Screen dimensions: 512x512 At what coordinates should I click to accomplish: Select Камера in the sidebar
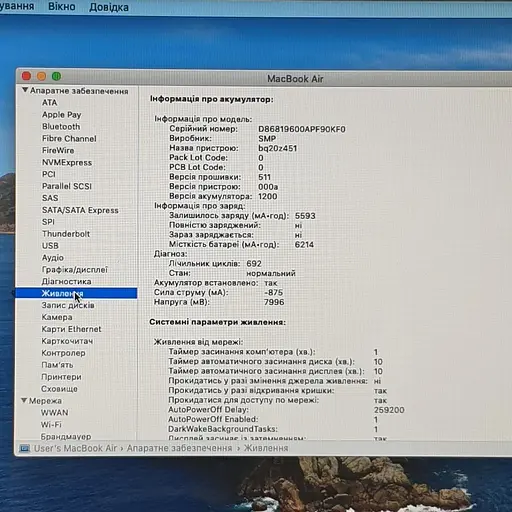[x=57, y=317]
